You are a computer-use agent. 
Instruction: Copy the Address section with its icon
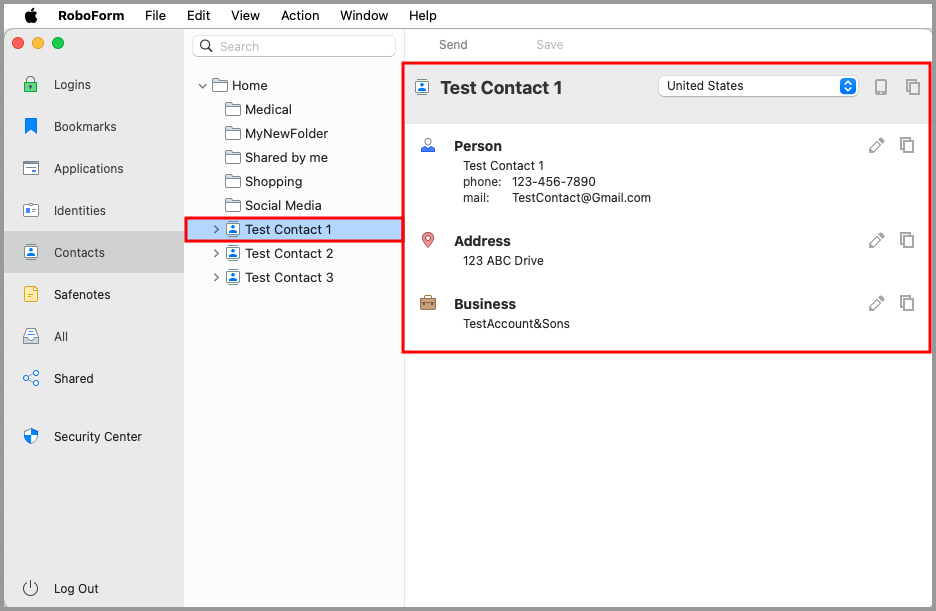(907, 240)
